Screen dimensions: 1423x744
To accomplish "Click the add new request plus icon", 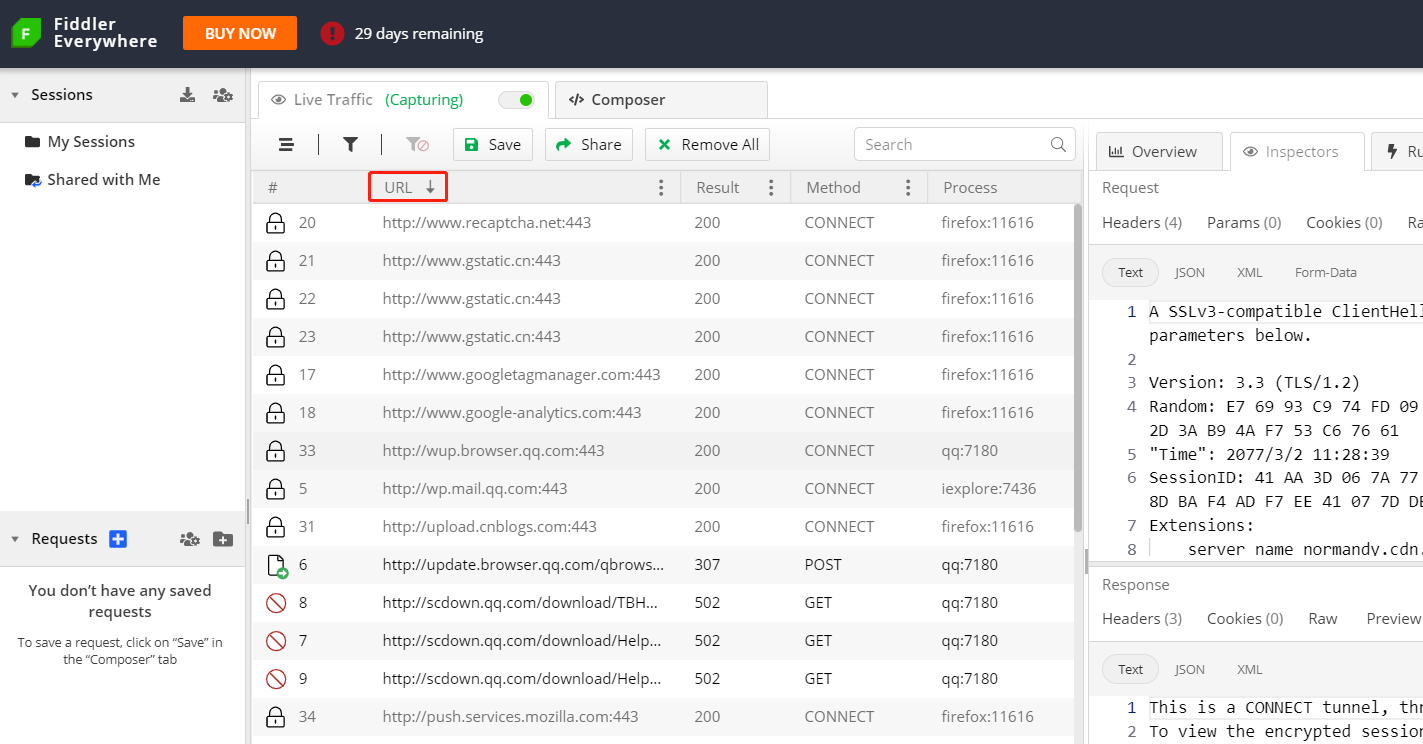I will [x=118, y=539].
